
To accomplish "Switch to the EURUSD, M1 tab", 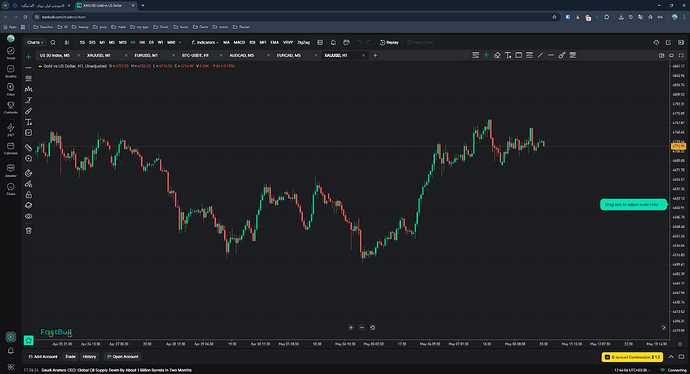I will [x=146, y=55].
